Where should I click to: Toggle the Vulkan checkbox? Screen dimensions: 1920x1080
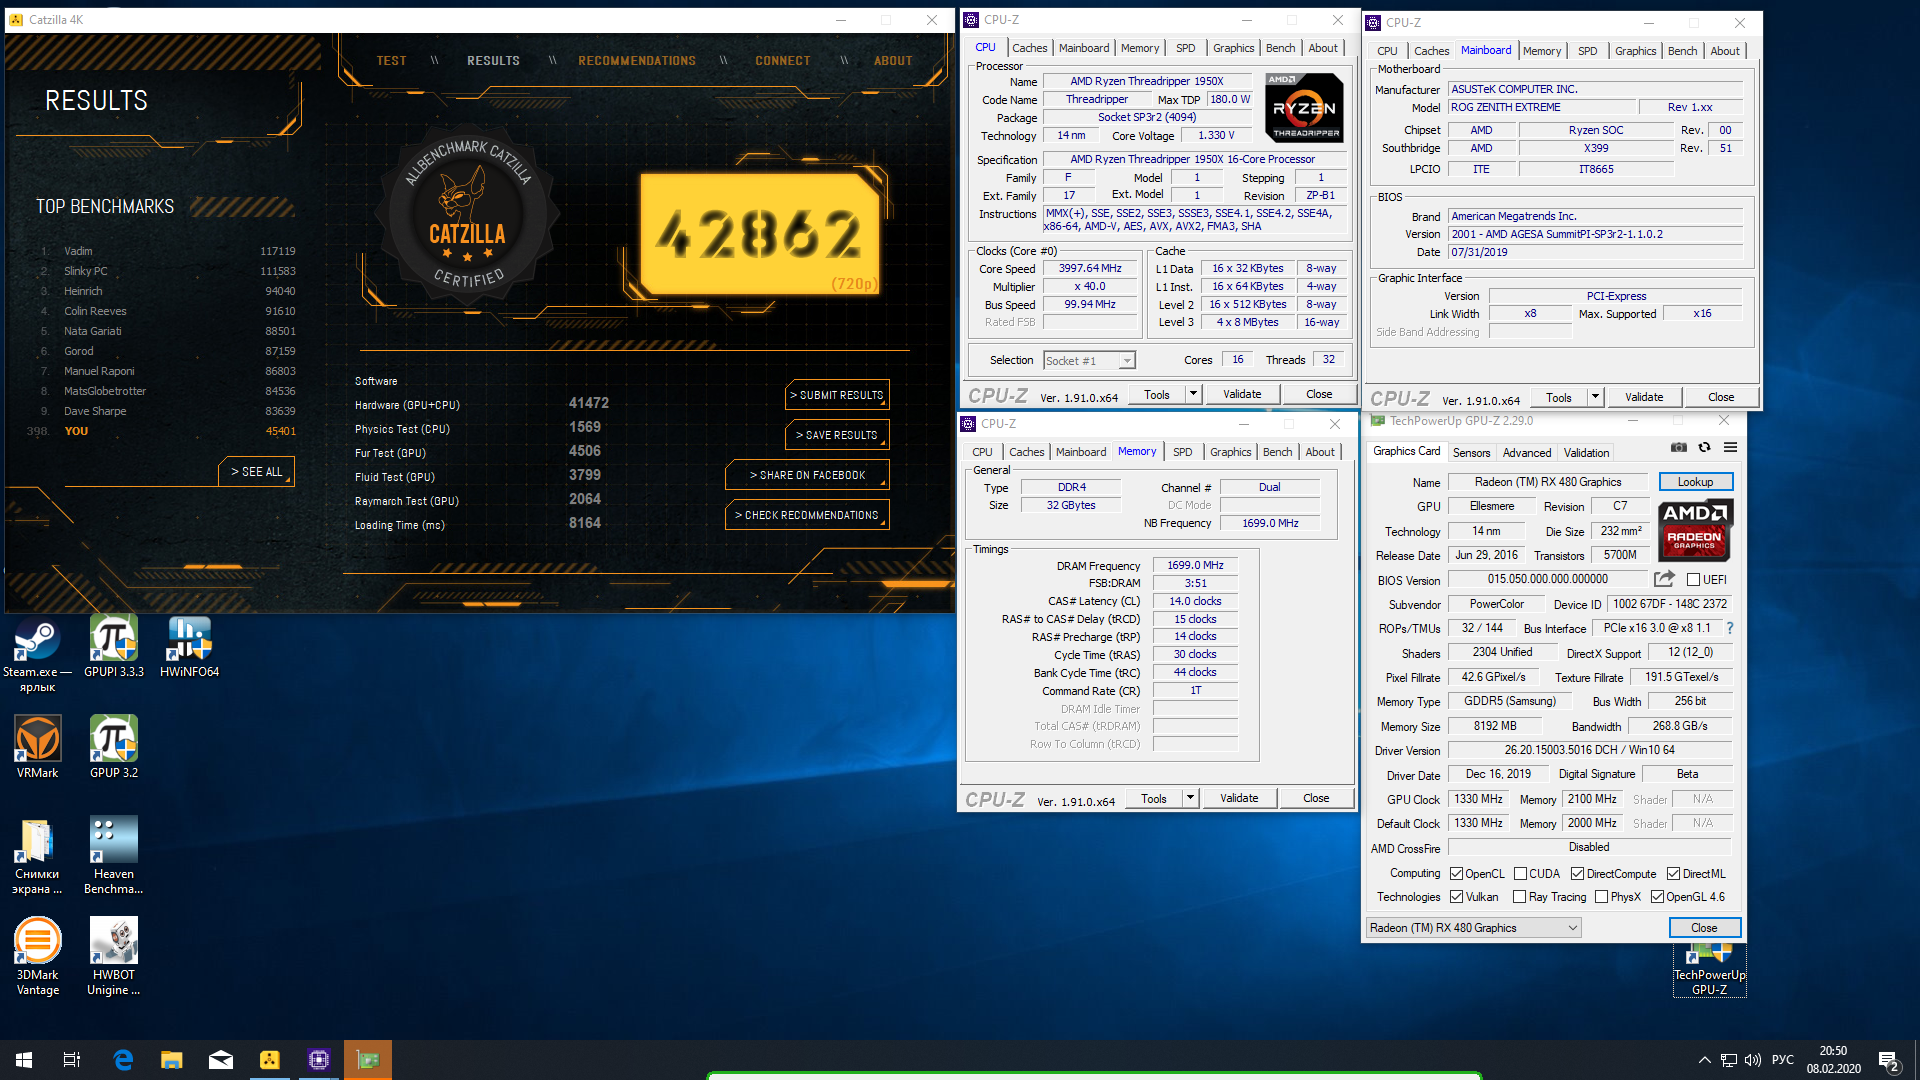click(1457, 897)
